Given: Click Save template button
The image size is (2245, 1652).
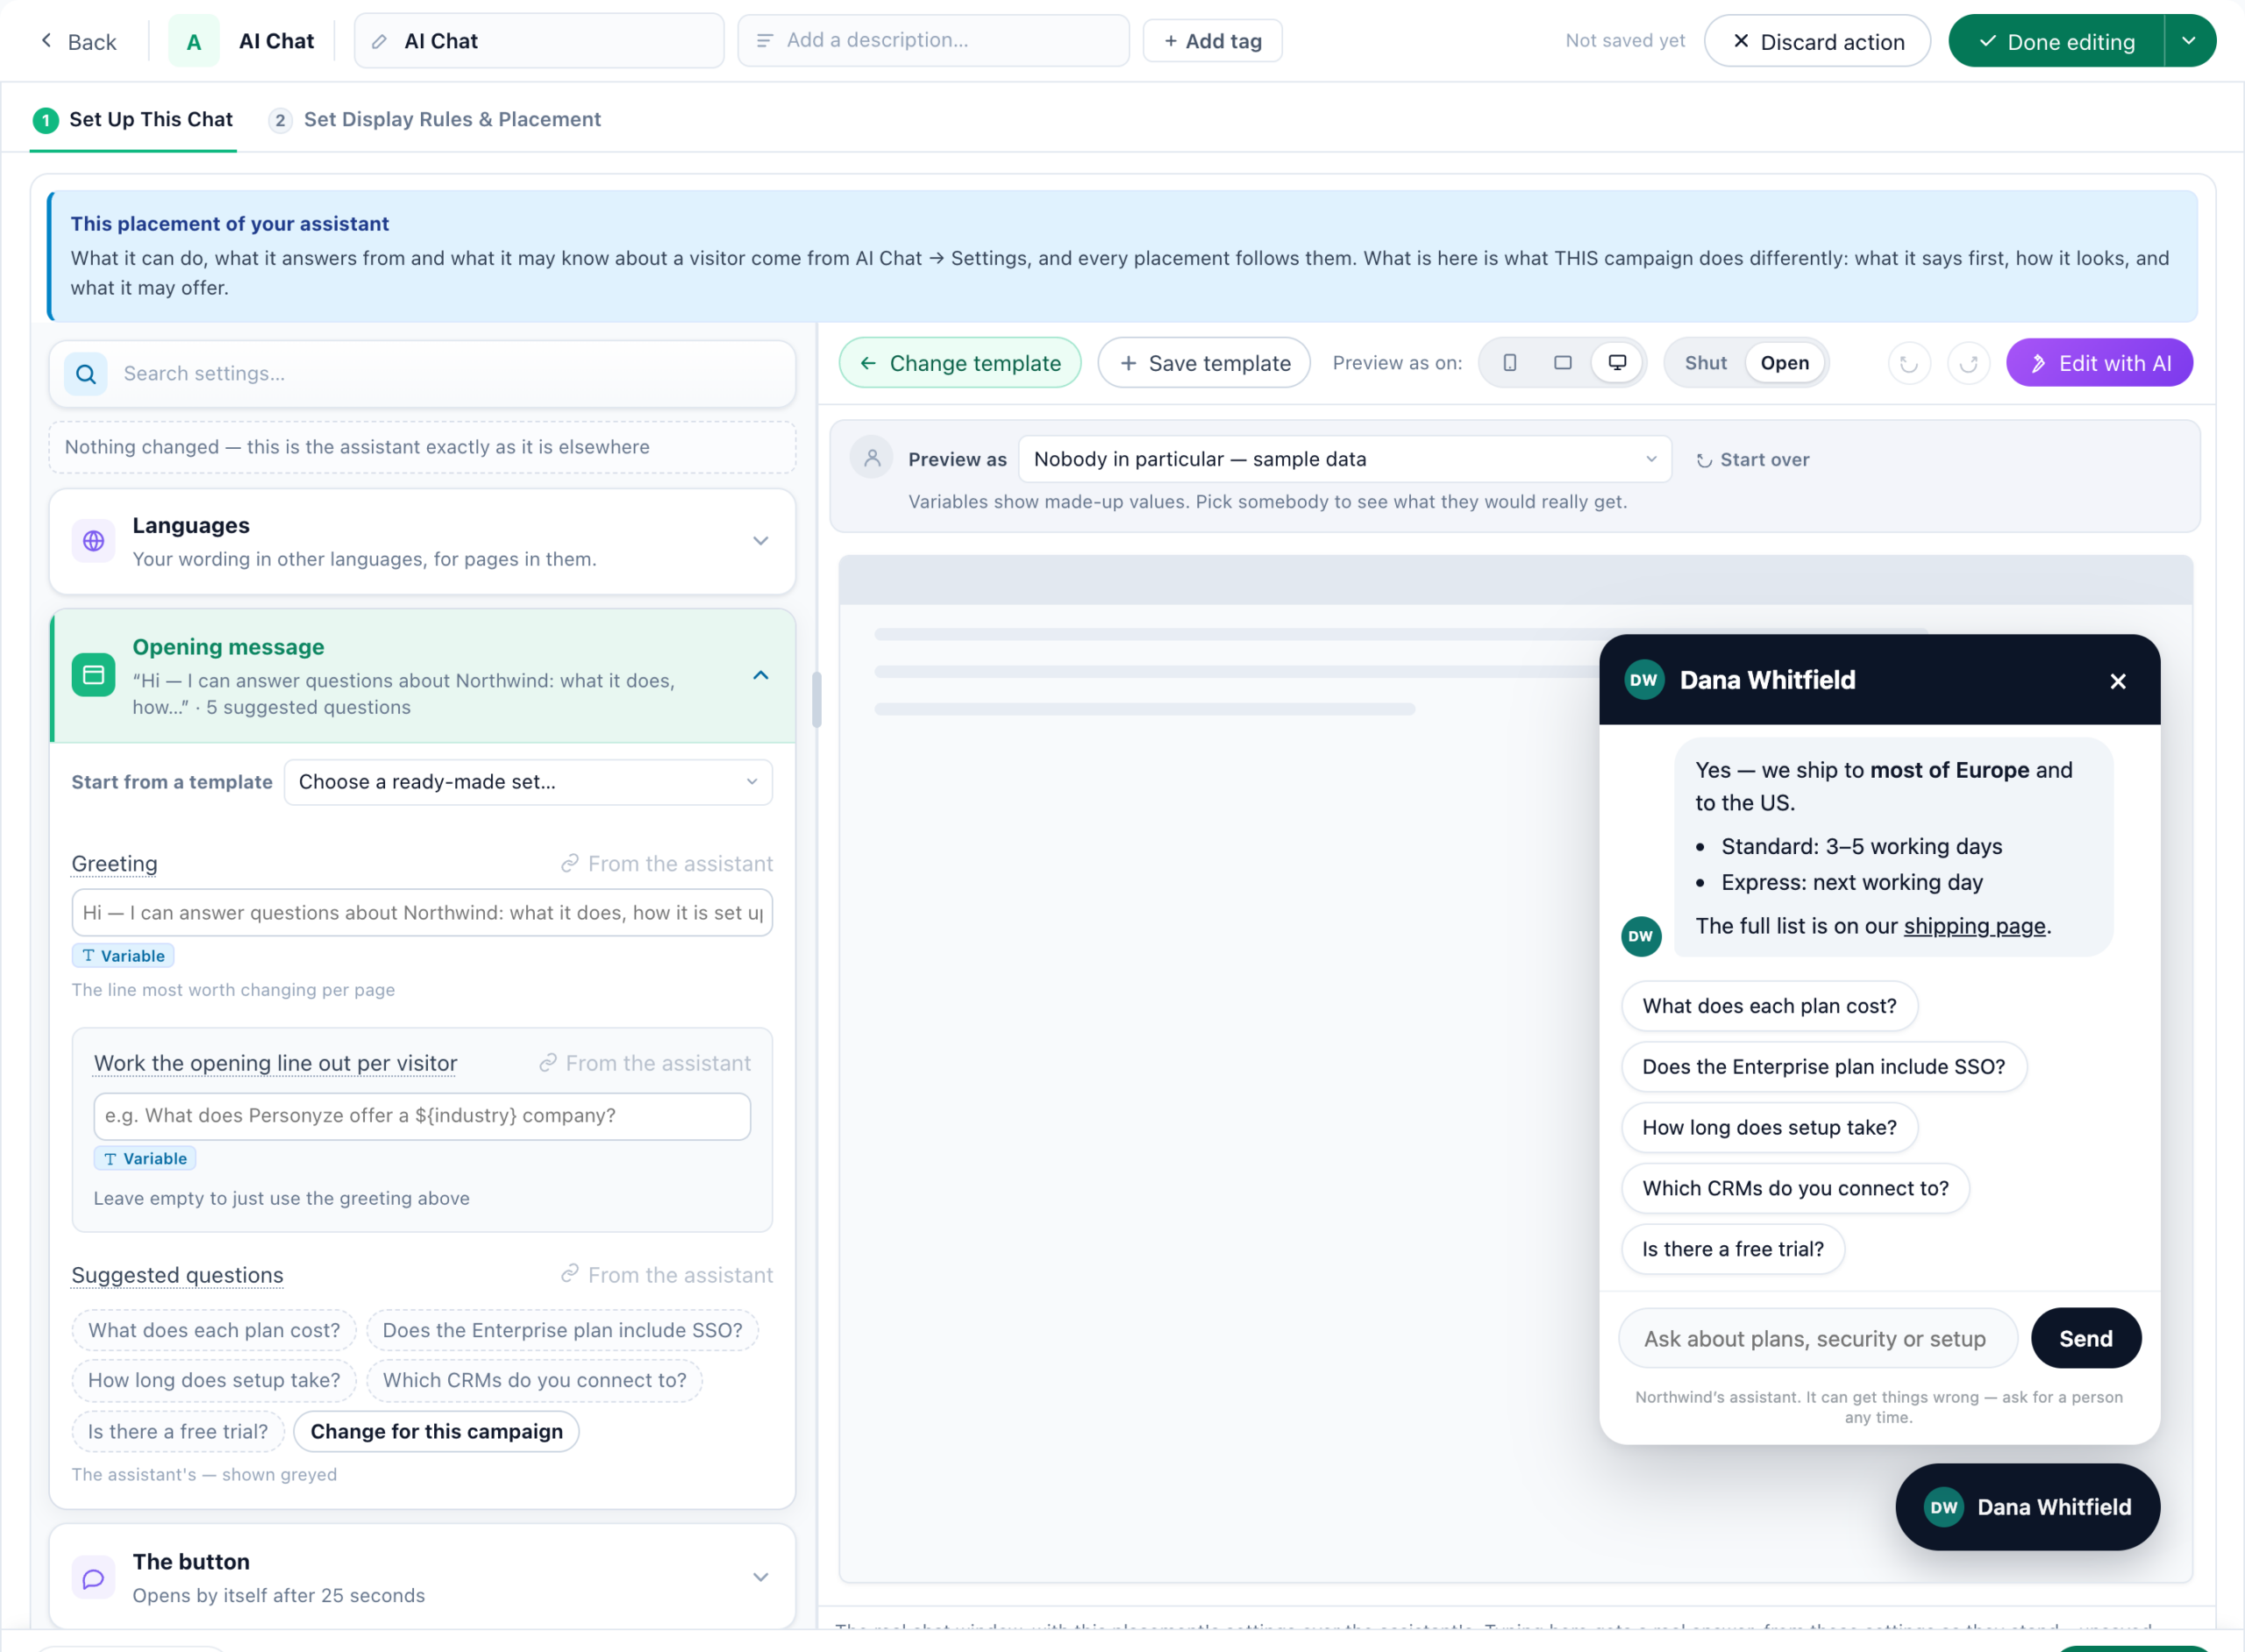Looking at the screenshot, I should [1204, 363].
